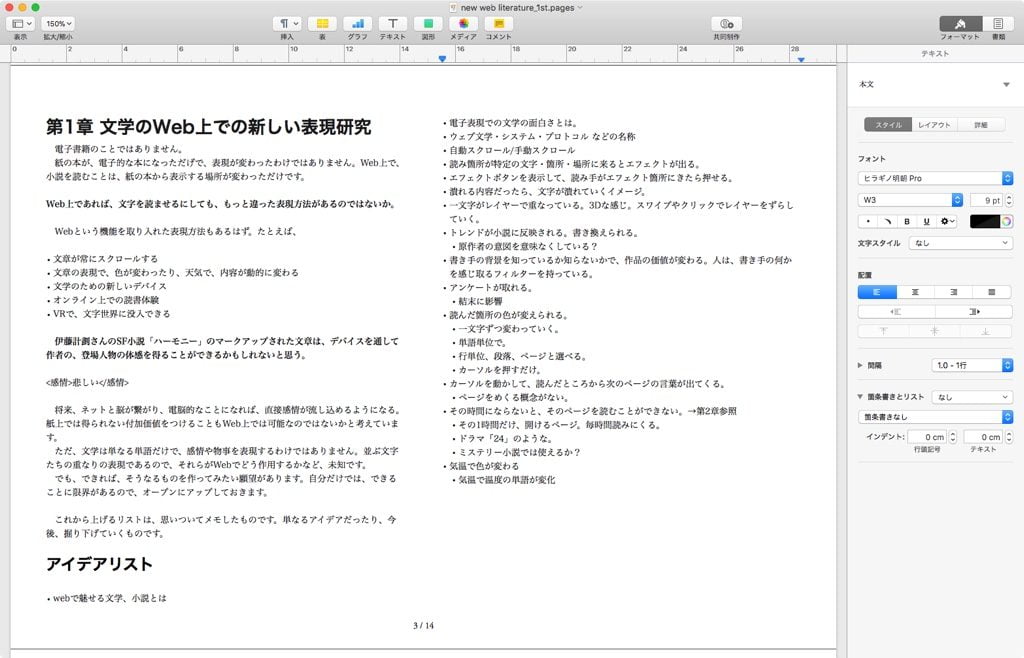This screenshot has width=1024, height=658.
Task: Add a chart using the グラフ icon
Action: tap(357, 24)
